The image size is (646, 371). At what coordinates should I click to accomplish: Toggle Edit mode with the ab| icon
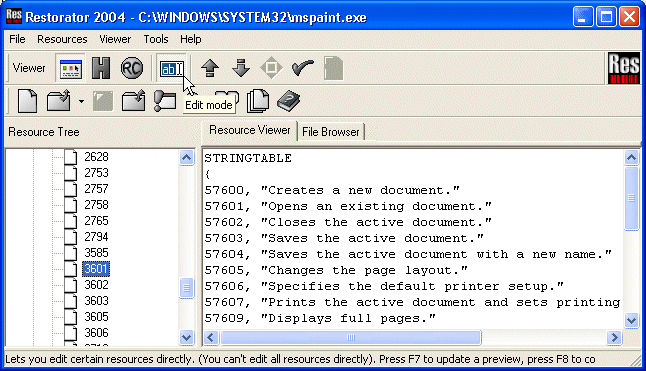click(x=171, y=68)
